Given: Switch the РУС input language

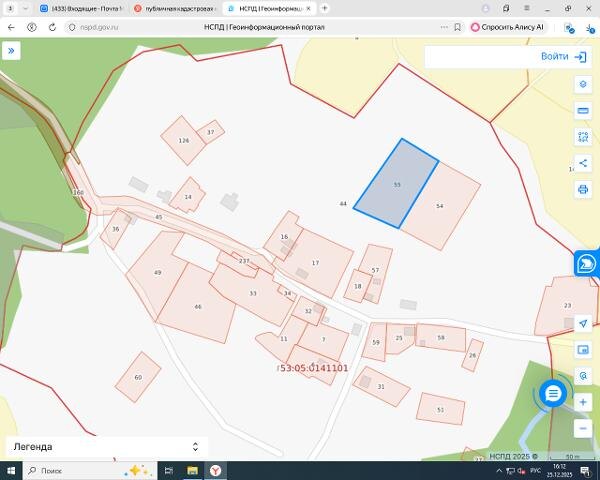Looking at the screenshot, I should click(535, 470).
